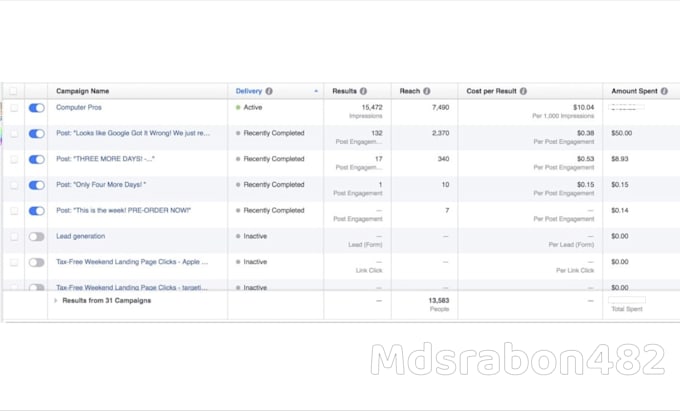Tick the checkbox for THREE MORE DAYS post

[x=14, y=160]
